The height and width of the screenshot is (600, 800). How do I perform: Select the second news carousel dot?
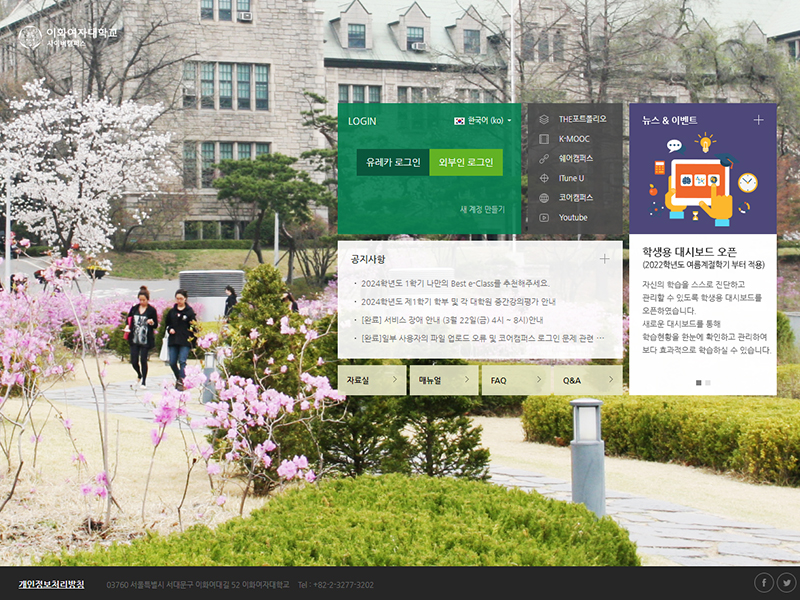[708, 383]
